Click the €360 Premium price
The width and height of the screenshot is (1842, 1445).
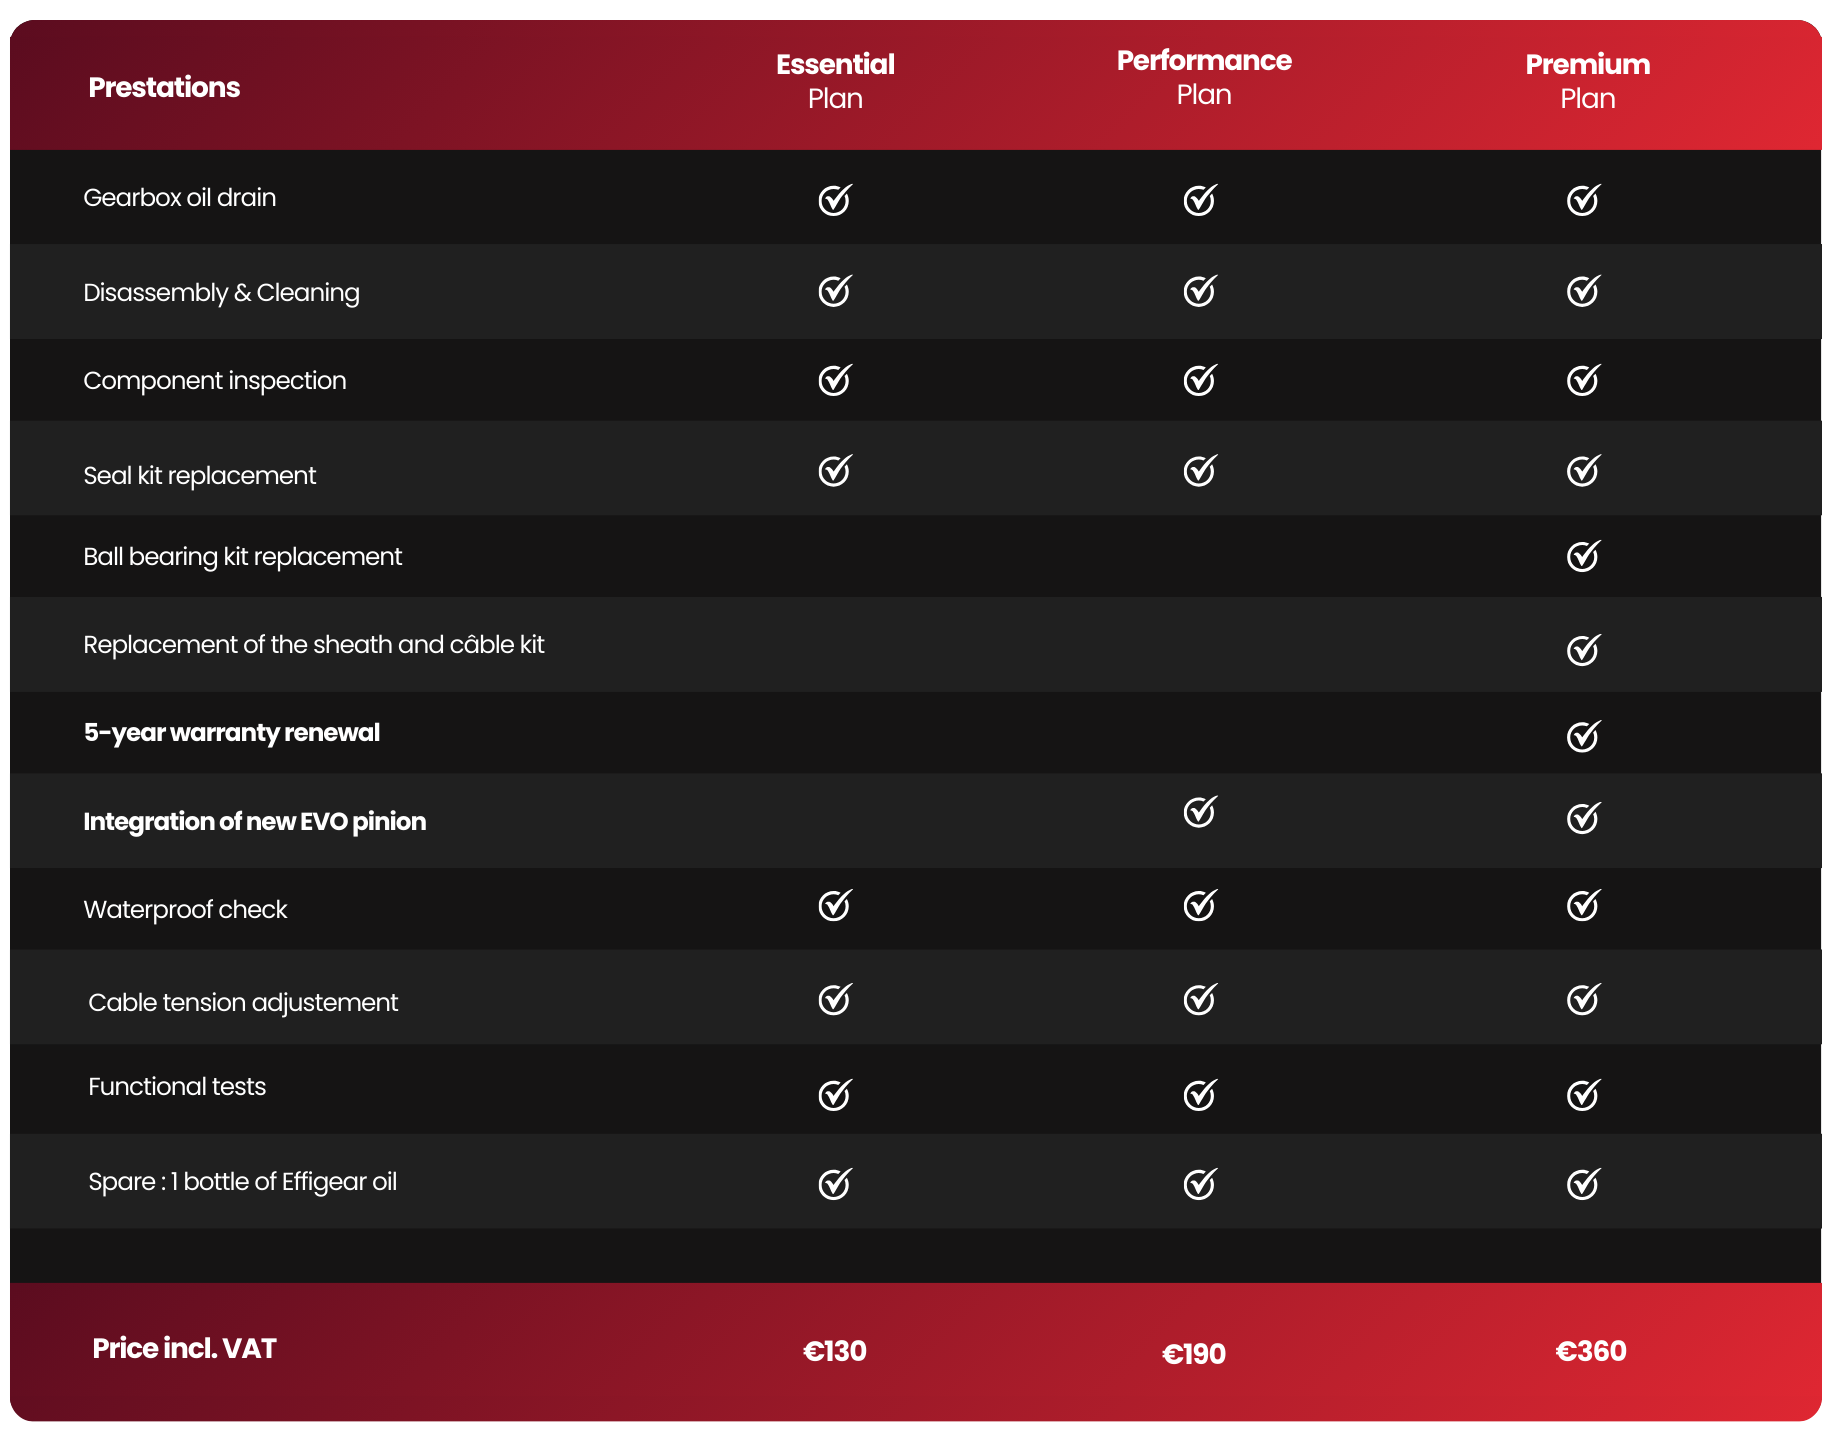pyautogui.click(x=1591, y=1351)
